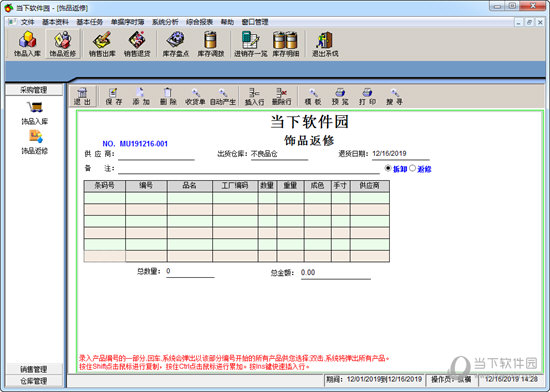Open the 模板 template tool
This screenshot has height=392, width=550.
pyautogui.click(x=313, y=96)
